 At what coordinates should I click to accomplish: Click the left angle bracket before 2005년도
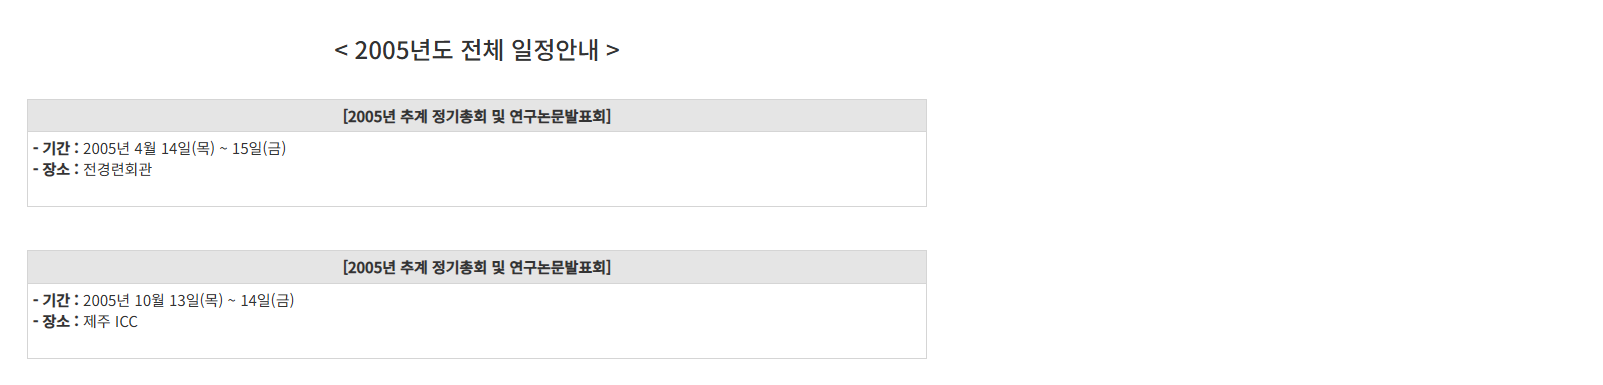341,51
